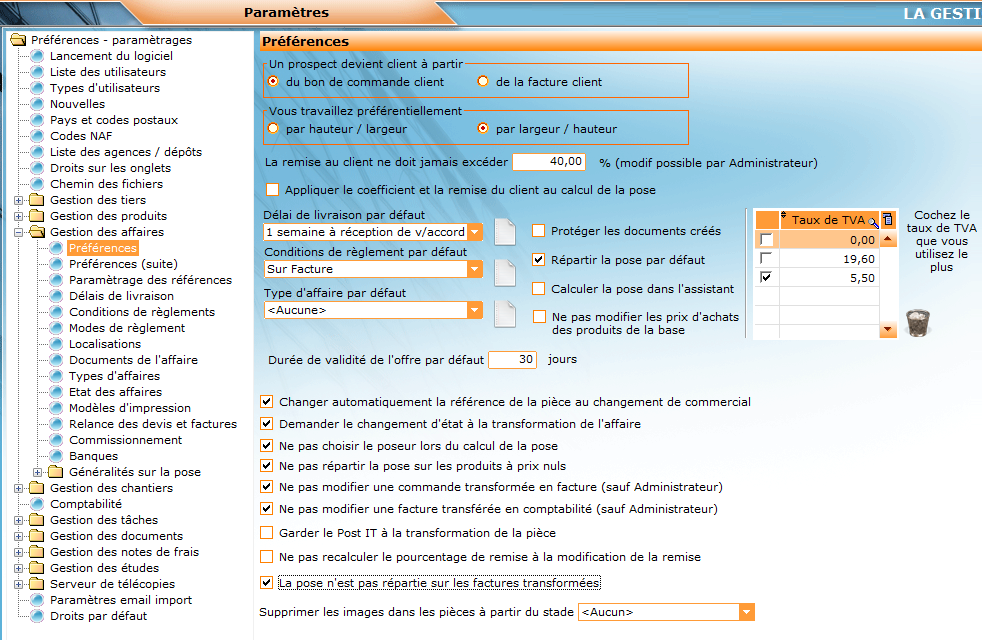The width and height of the screenshot is (982, 640).
Task: Click the globe icon beside Chemin des fichiers
Action: click(x=38, y=184)
